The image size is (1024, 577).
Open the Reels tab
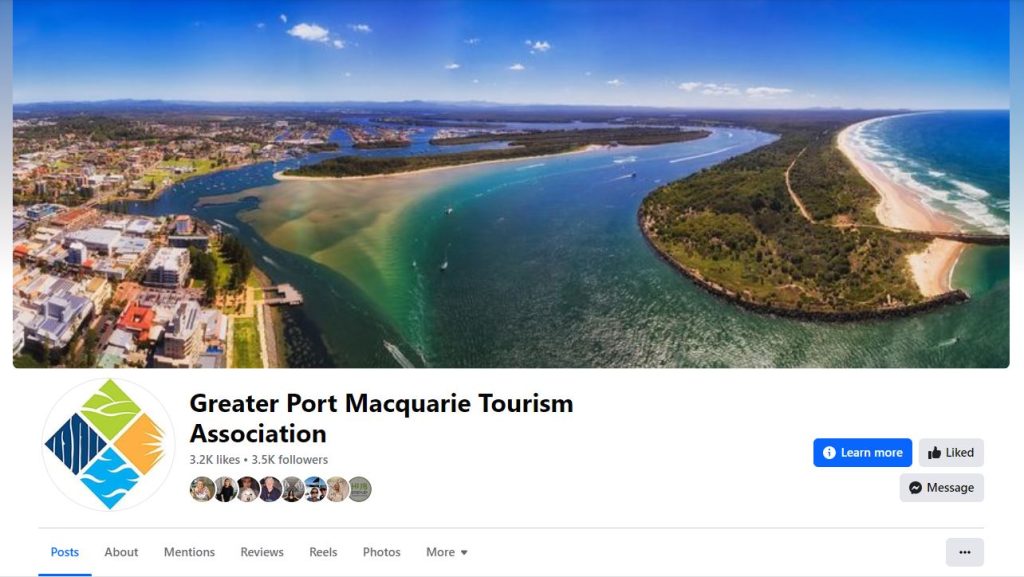pyautogui.click(x=323, y=552)
